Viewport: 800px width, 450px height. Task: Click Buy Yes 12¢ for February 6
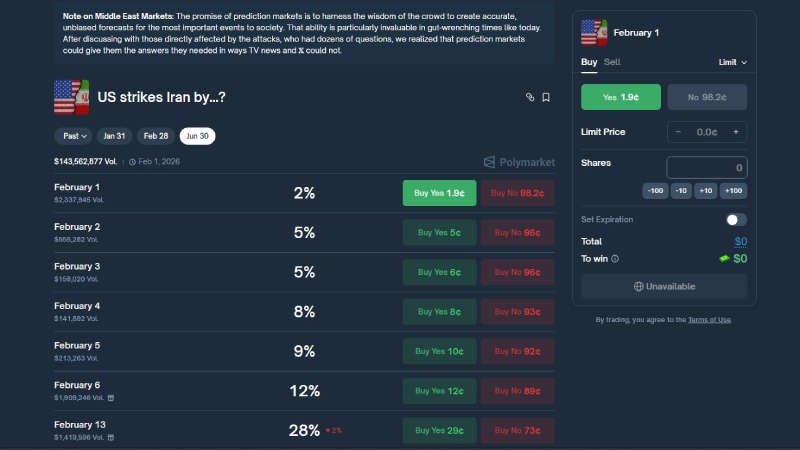(439, 391)
